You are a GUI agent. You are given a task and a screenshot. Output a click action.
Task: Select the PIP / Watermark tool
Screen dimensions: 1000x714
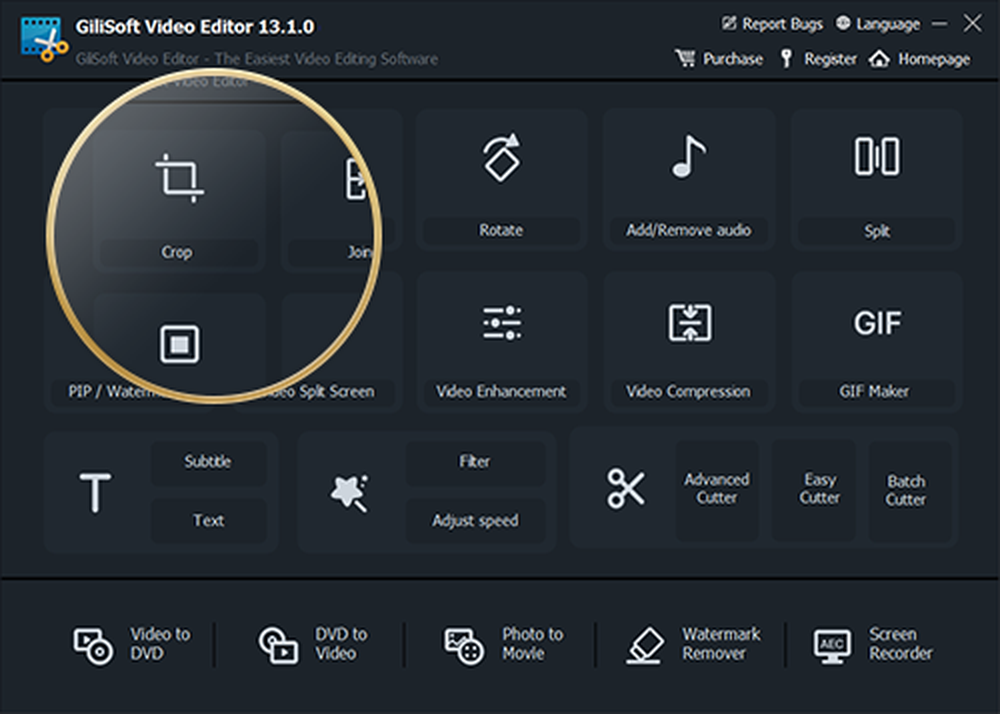[177, 345]
